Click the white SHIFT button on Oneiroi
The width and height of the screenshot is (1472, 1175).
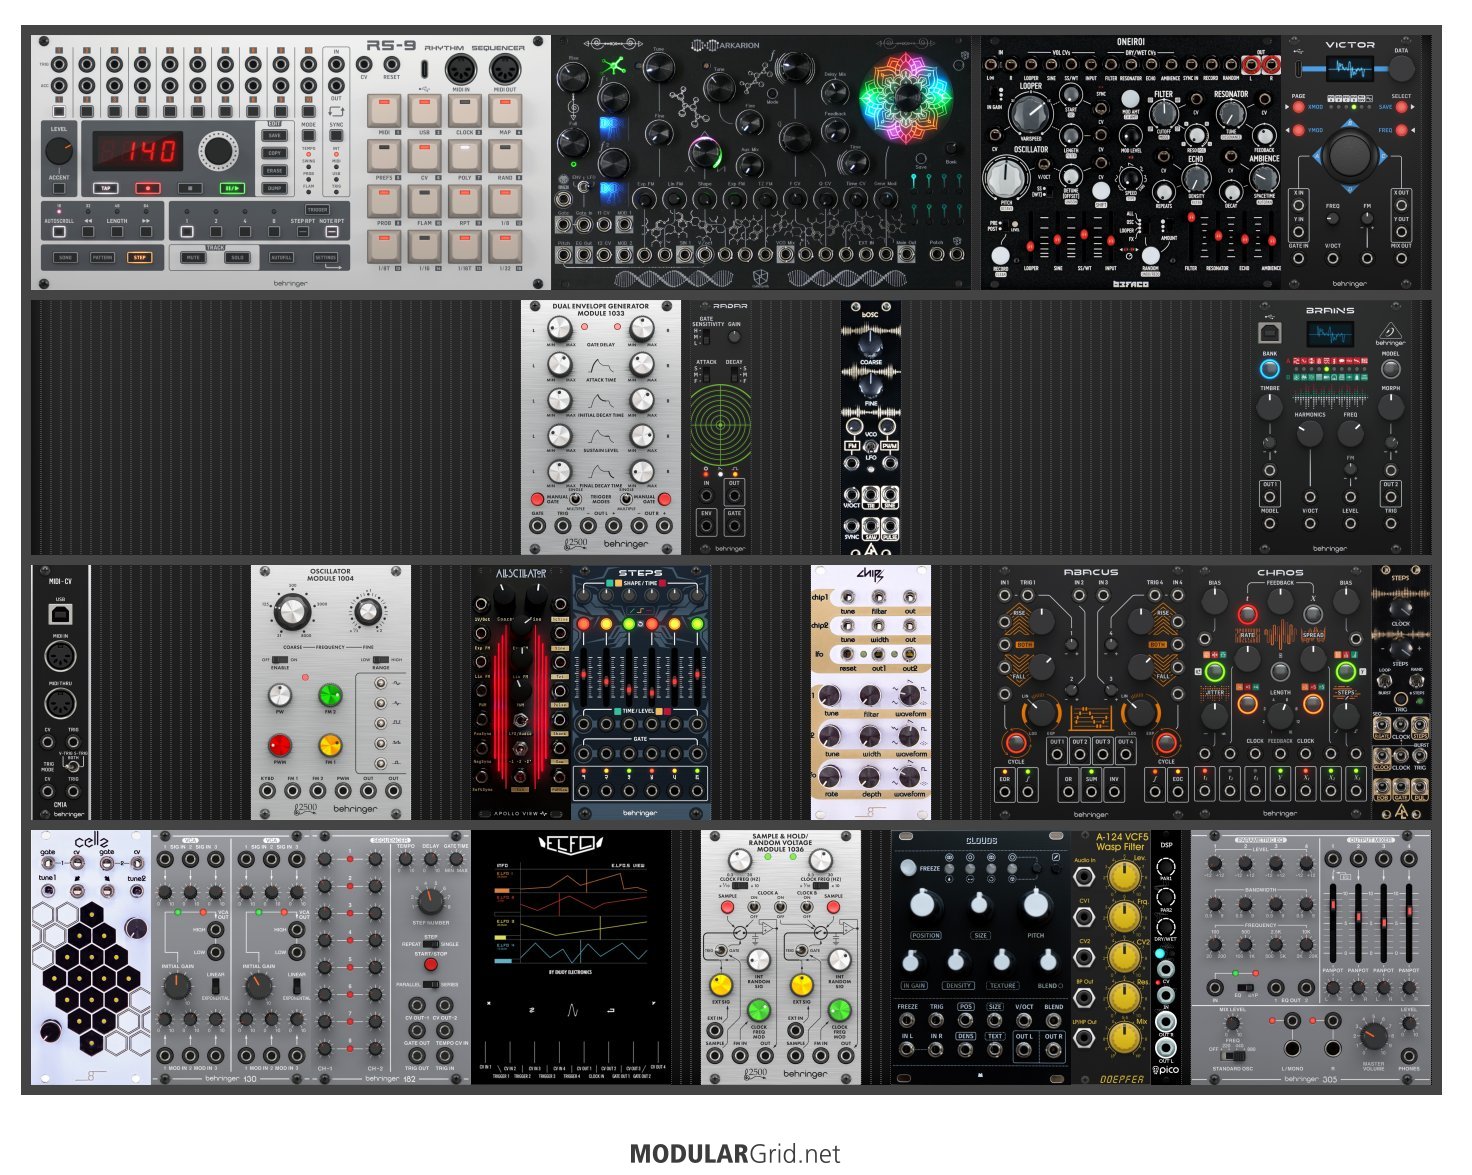point(1101,190)
